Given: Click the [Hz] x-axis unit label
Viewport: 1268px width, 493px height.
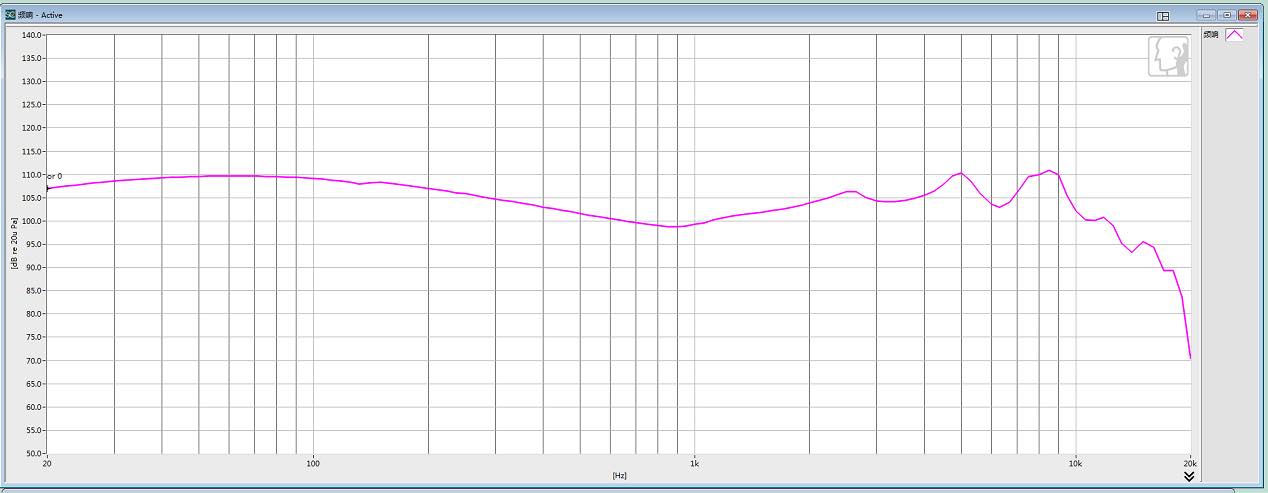Looking at the screenshot, I should click(x=619, y=475).
